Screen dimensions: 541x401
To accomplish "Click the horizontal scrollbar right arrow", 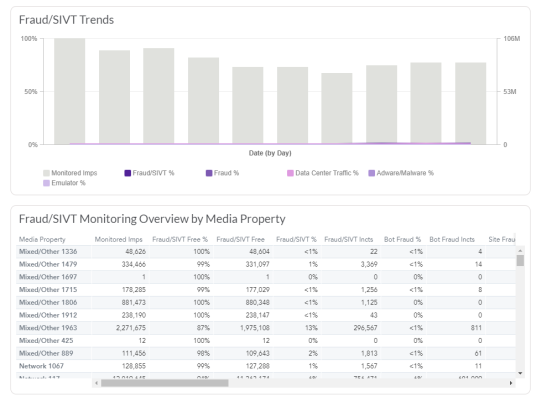I will 511,383.
